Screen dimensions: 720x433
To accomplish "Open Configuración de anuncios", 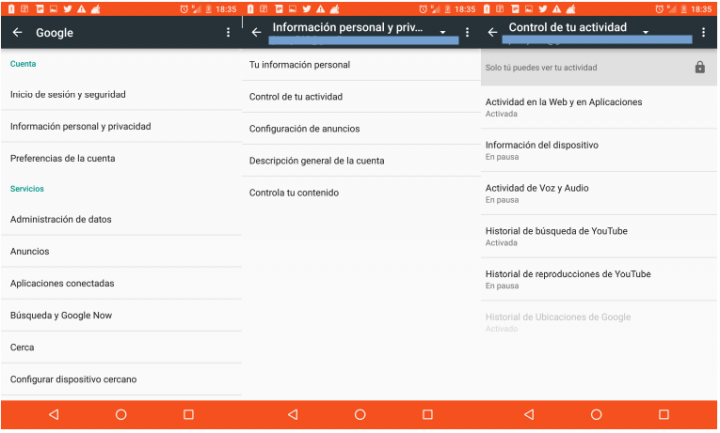I will click(x=361, y=129).
